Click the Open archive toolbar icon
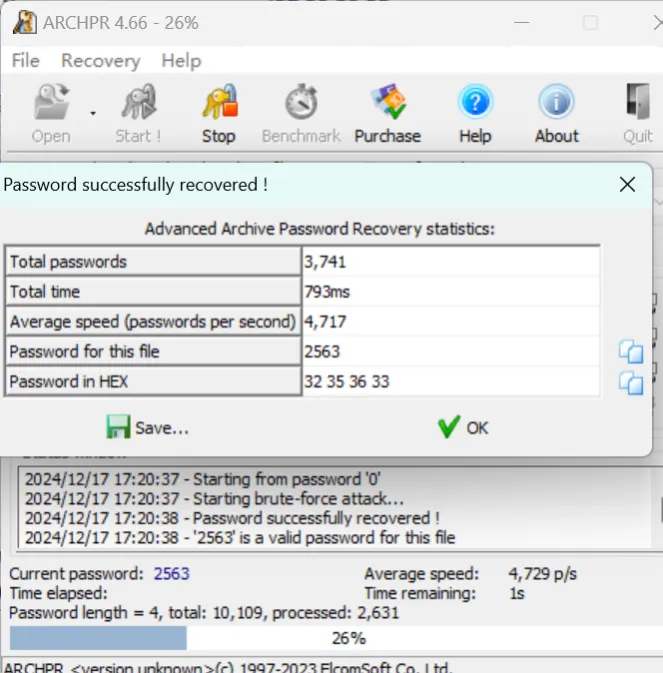The height and width of the screenshot is (673, 663). pyautogui.click(x=51, y=104)
